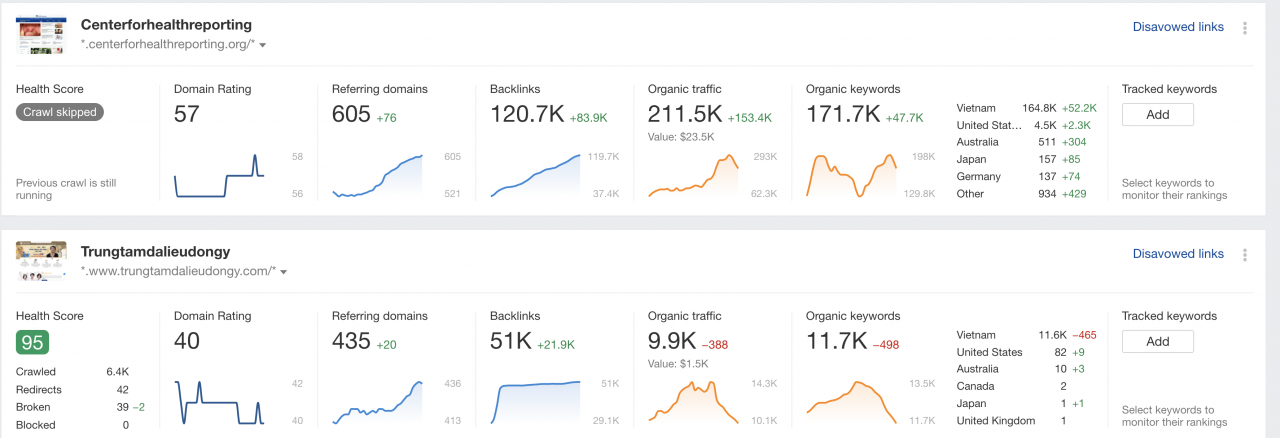Screen dimensions: 1280x438
Task: Open the Centerforhealthreporting project title
Action: tap(166, 24)
